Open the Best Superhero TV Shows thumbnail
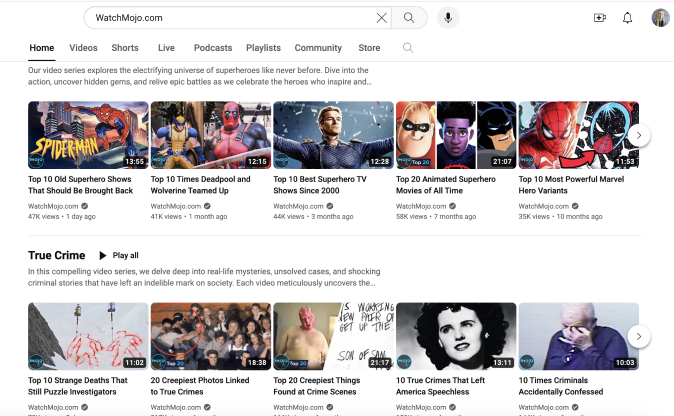 334,135
